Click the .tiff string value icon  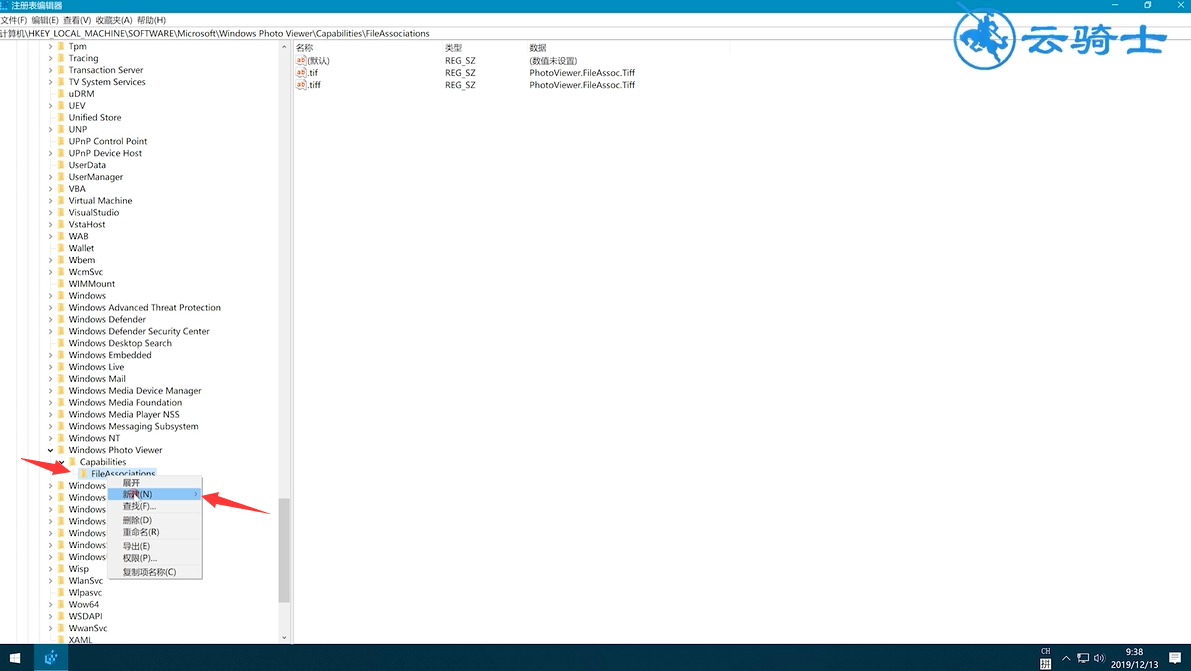301,85
